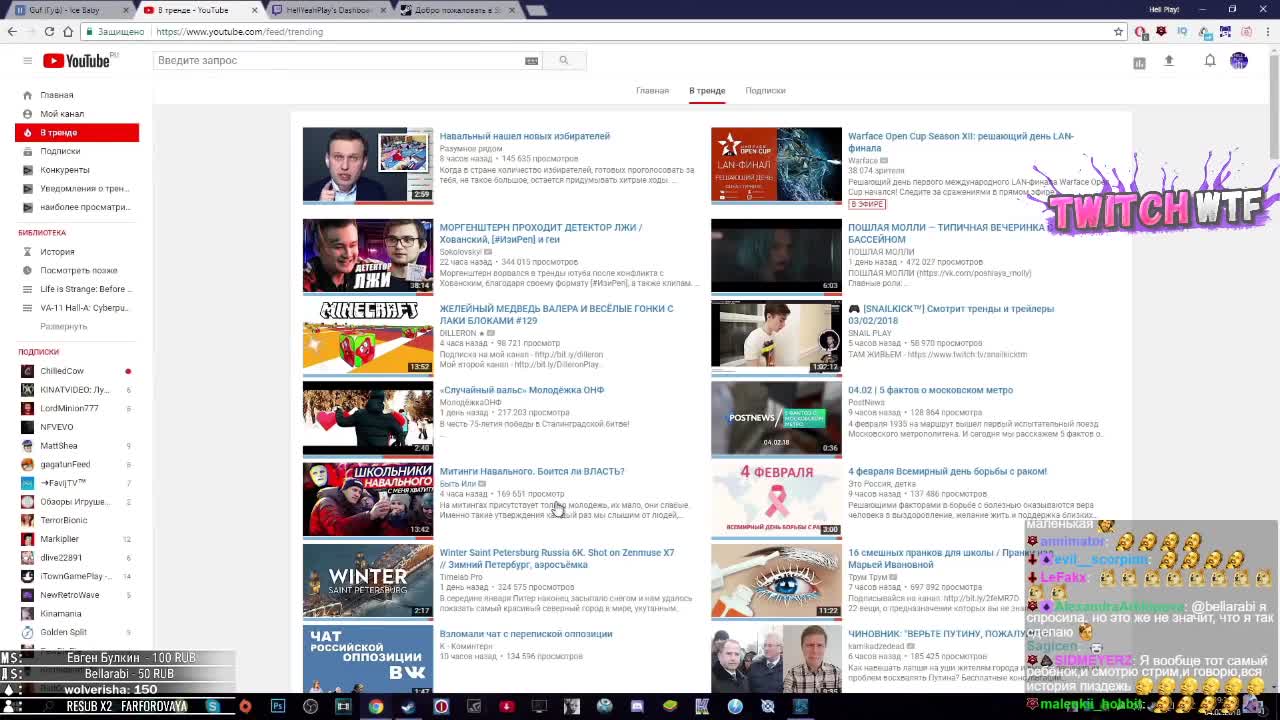The image size is (1280, 720).
Task: Open the YouTube hamburger guide menu
Action: [x=27, y=61]
